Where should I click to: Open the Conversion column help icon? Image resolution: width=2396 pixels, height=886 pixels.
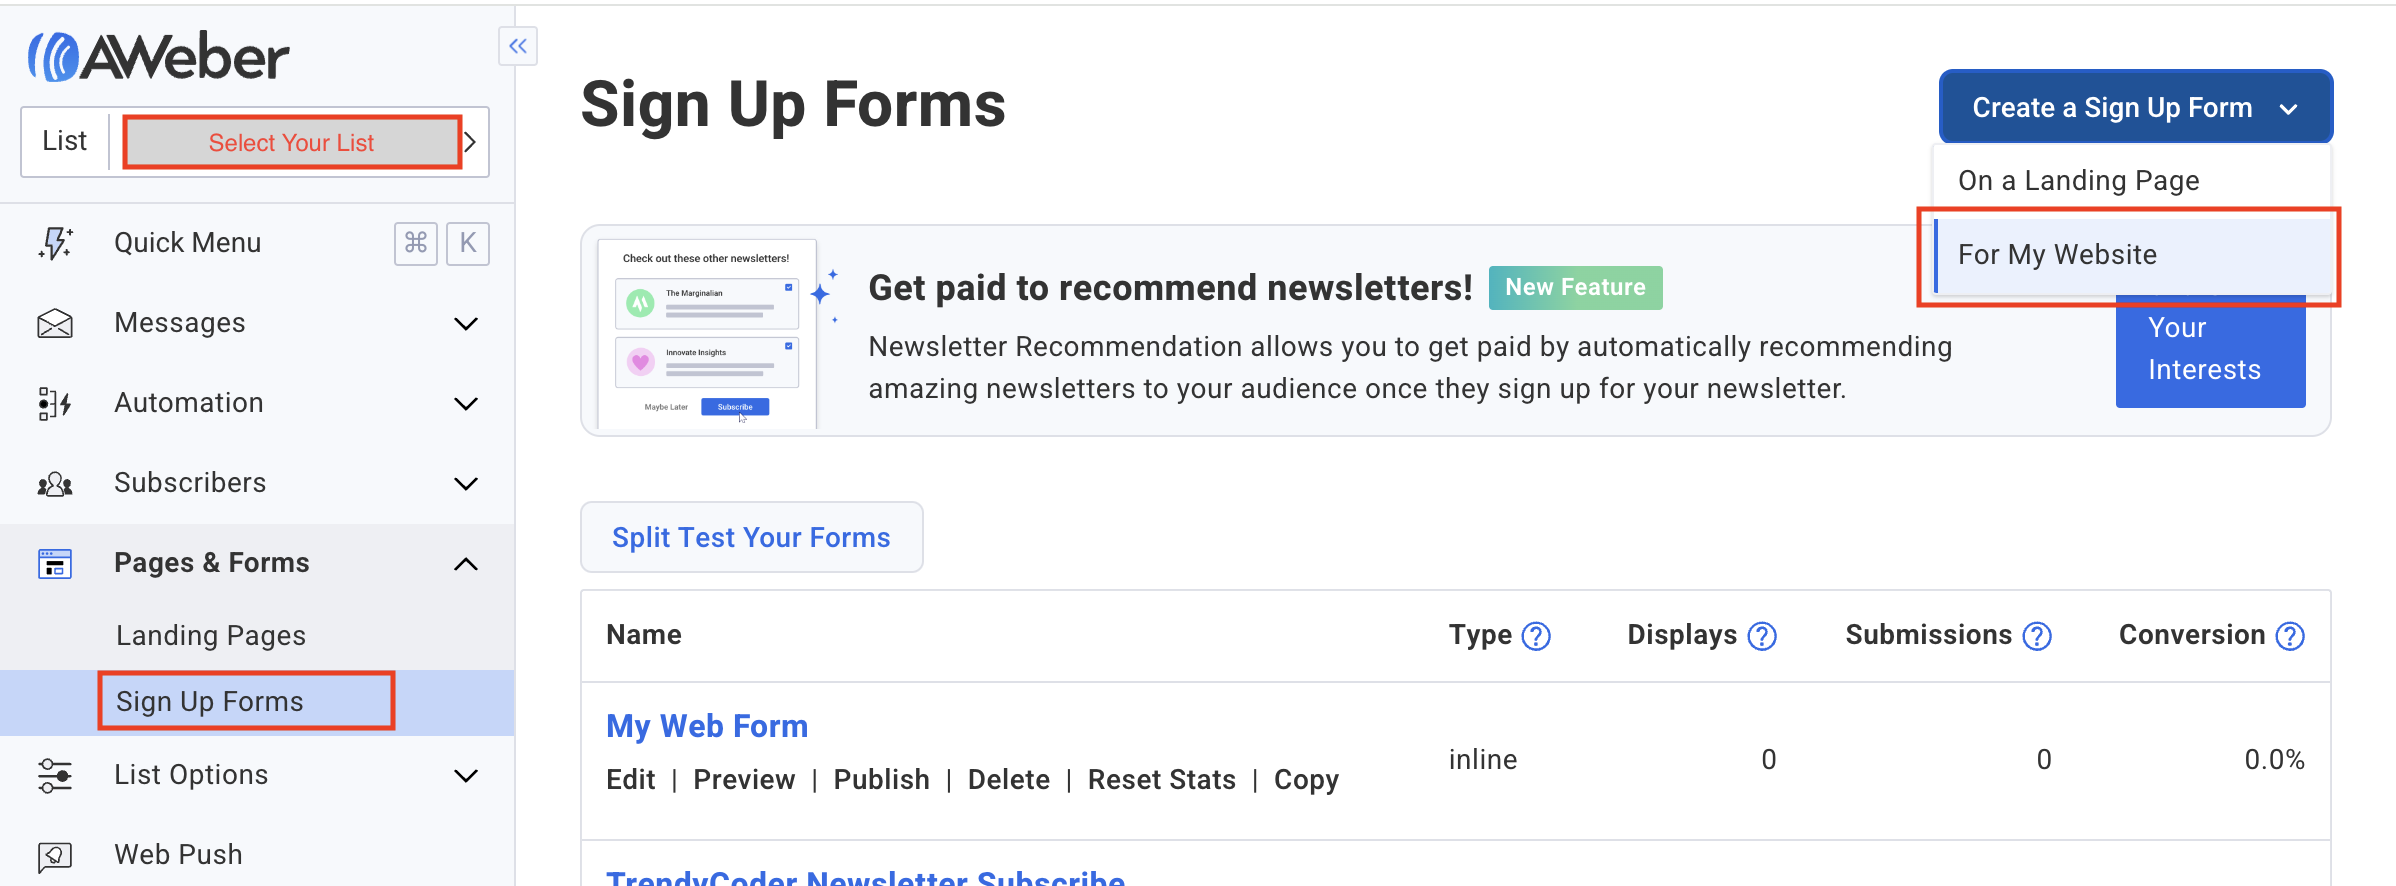2290,636
